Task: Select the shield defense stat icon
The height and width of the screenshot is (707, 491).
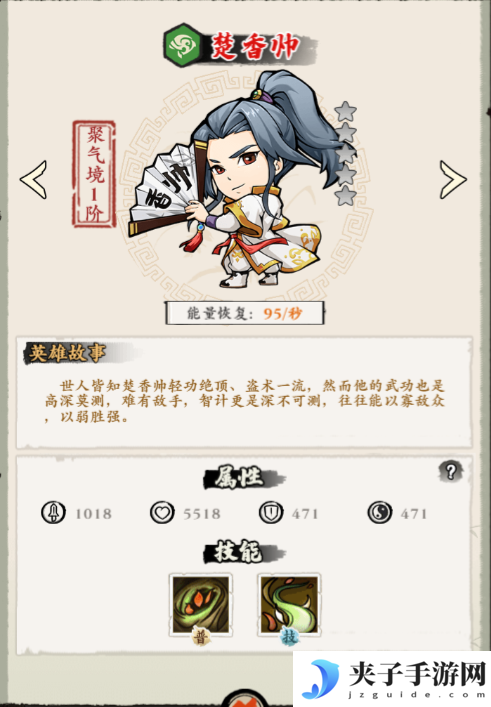Action: click(x=271, y=513)
